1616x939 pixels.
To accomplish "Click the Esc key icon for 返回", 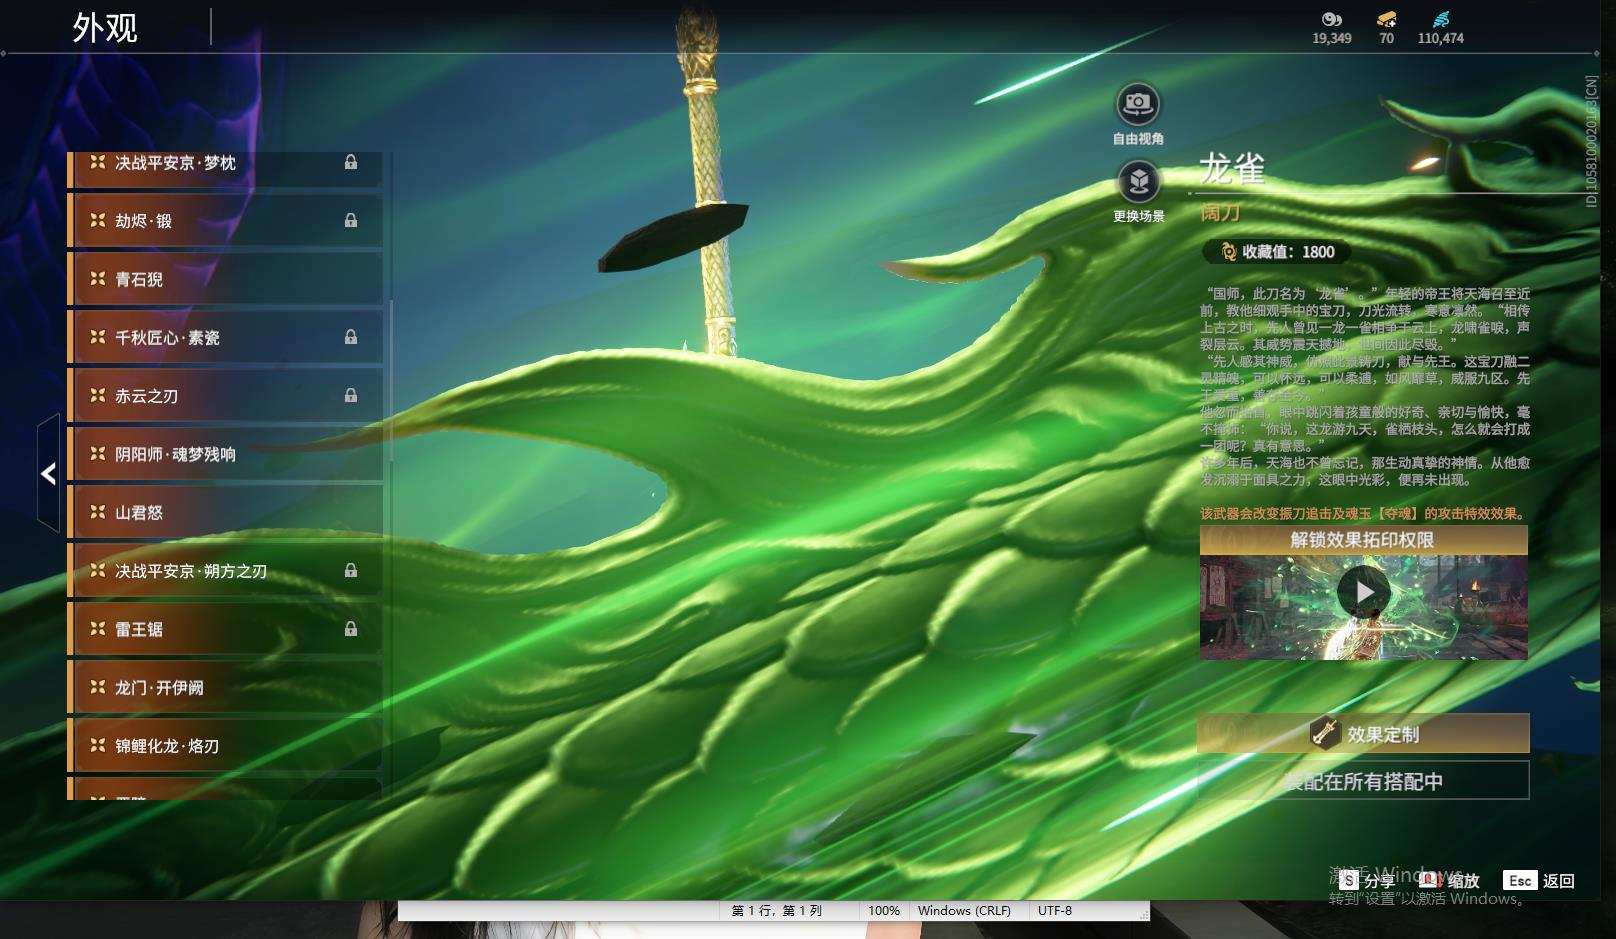I will [1520, 880].
